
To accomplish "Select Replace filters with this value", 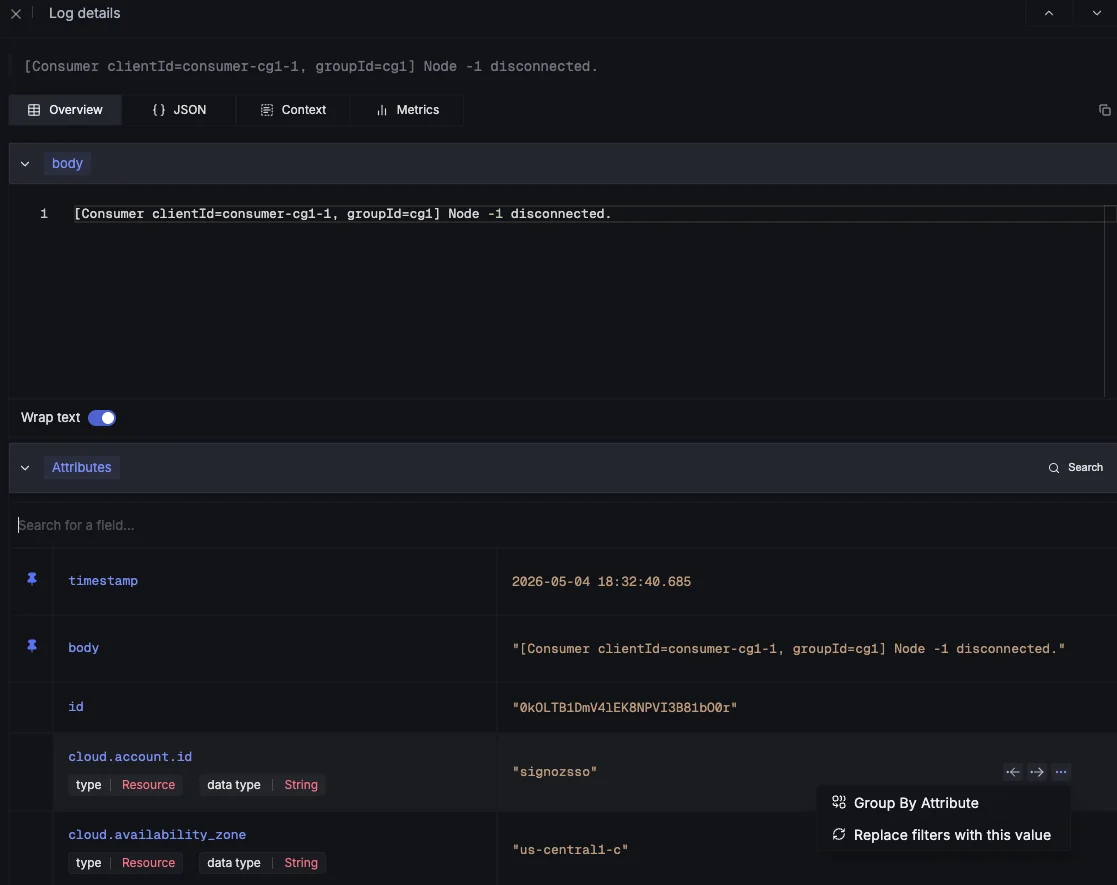I will pyautogui.click(x=943, y=835).
